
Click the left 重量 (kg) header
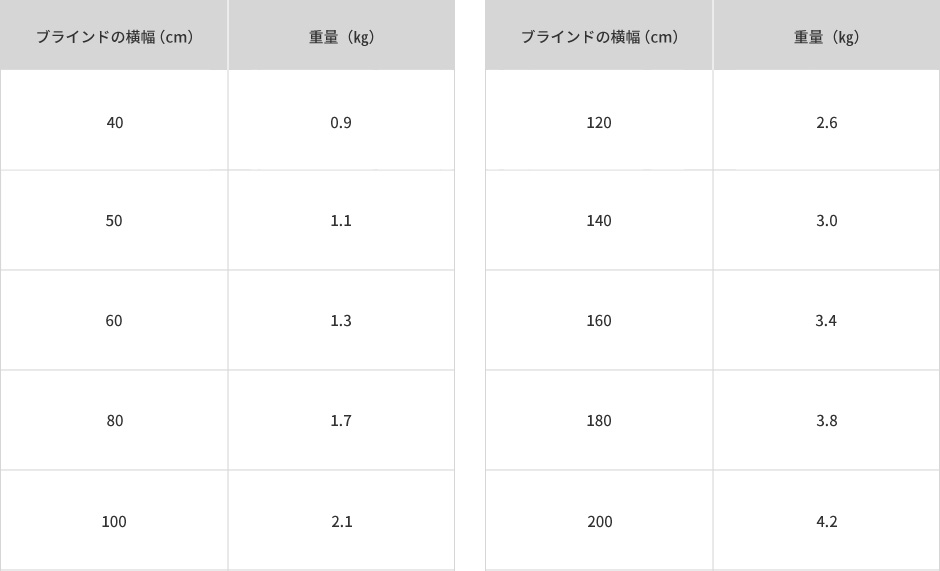(341, 35)
